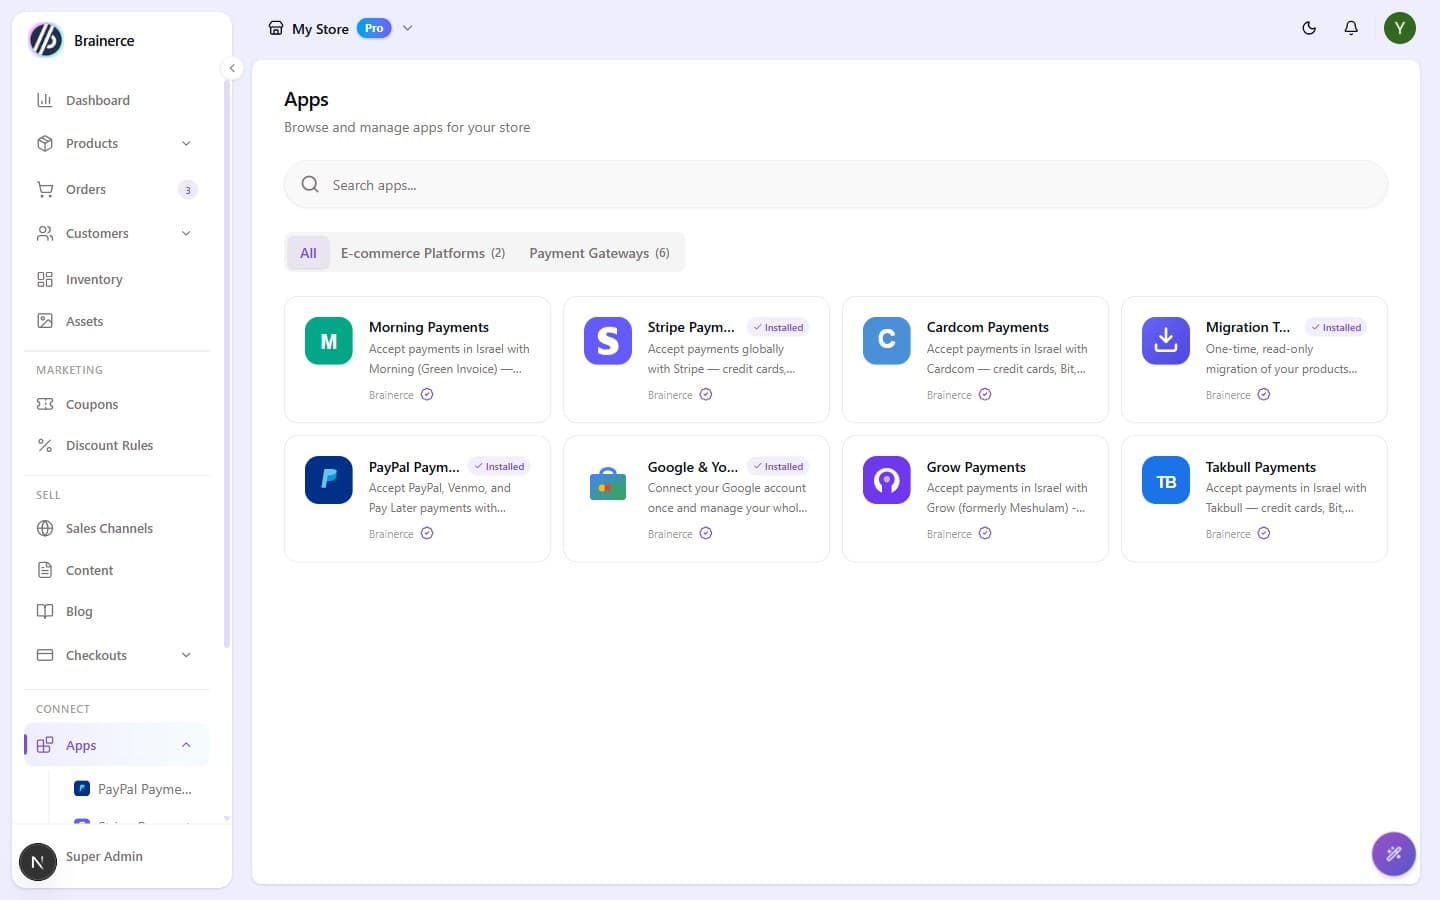Open the My Store dropdown arrow
Screen dimensions: 1440x900
[x=407, y=28]
